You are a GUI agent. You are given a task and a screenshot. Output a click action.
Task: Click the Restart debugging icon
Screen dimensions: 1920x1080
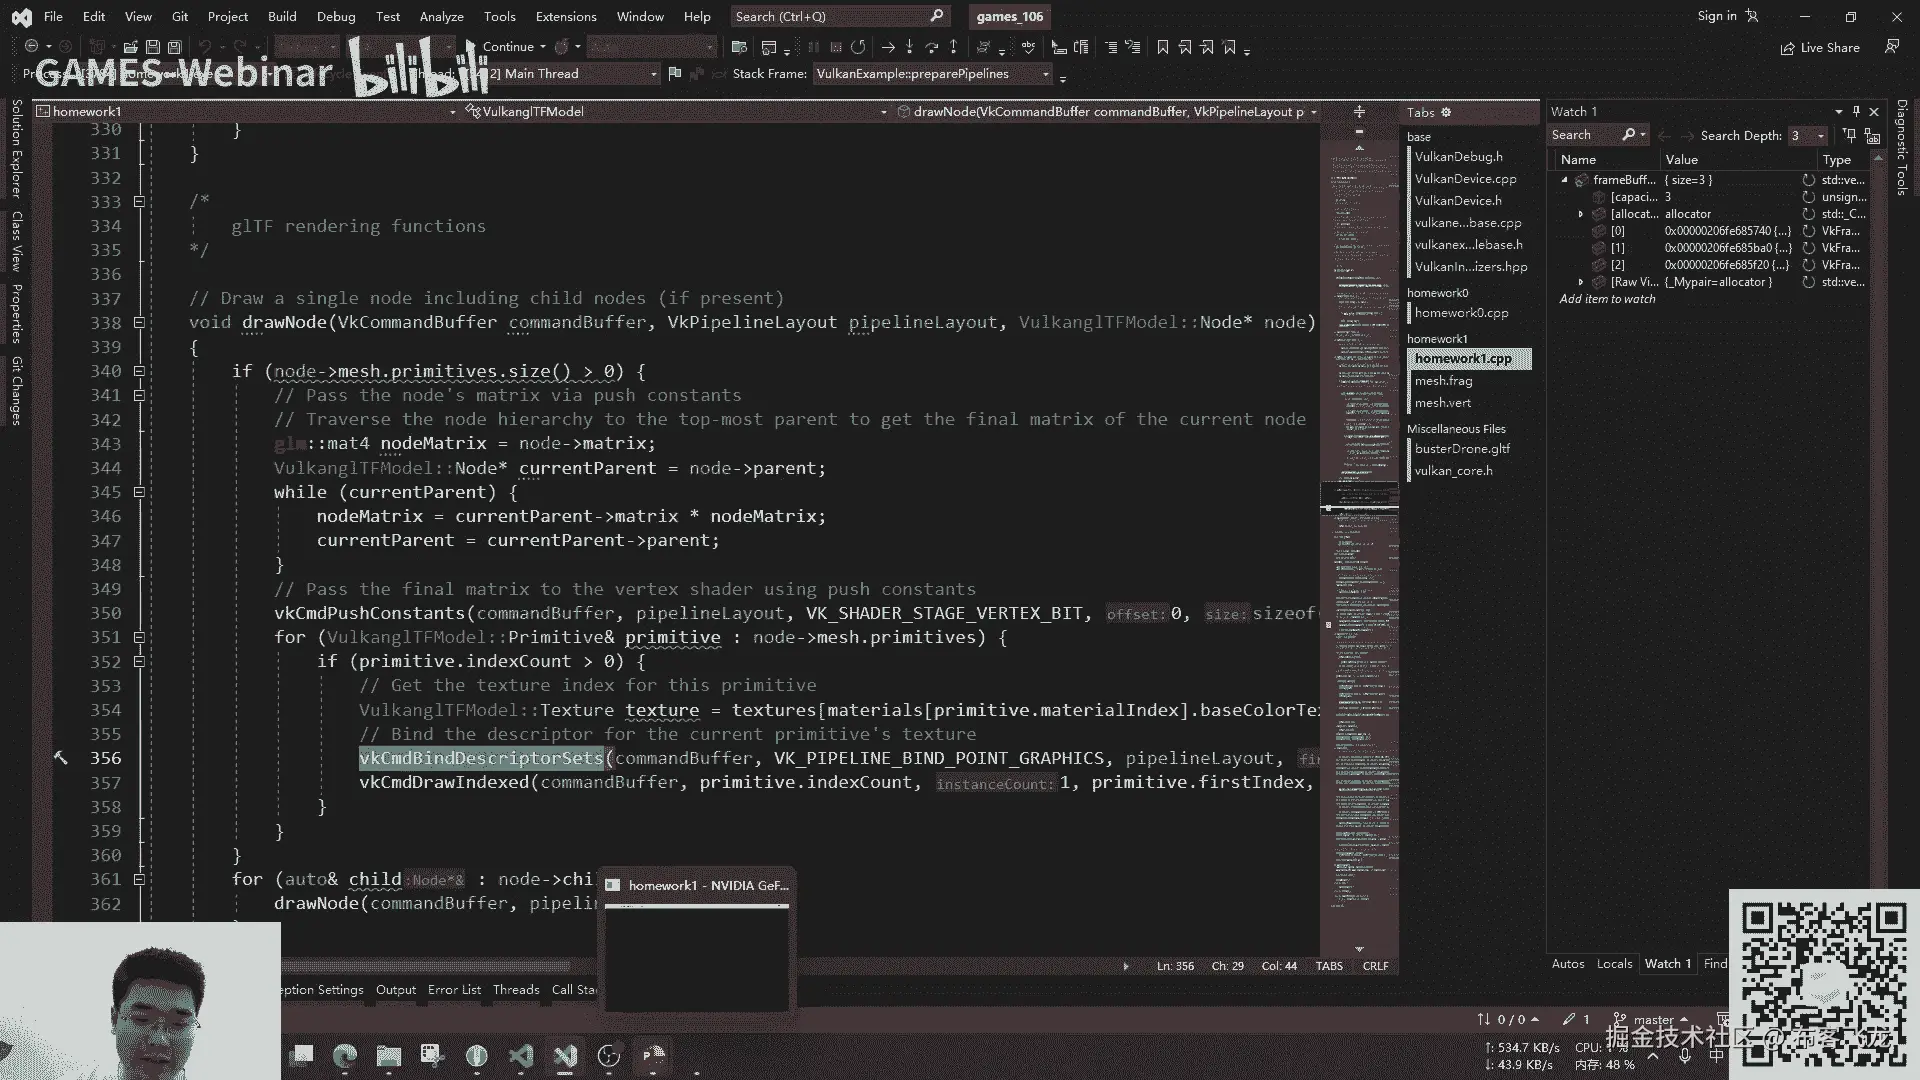pos(858,47)
